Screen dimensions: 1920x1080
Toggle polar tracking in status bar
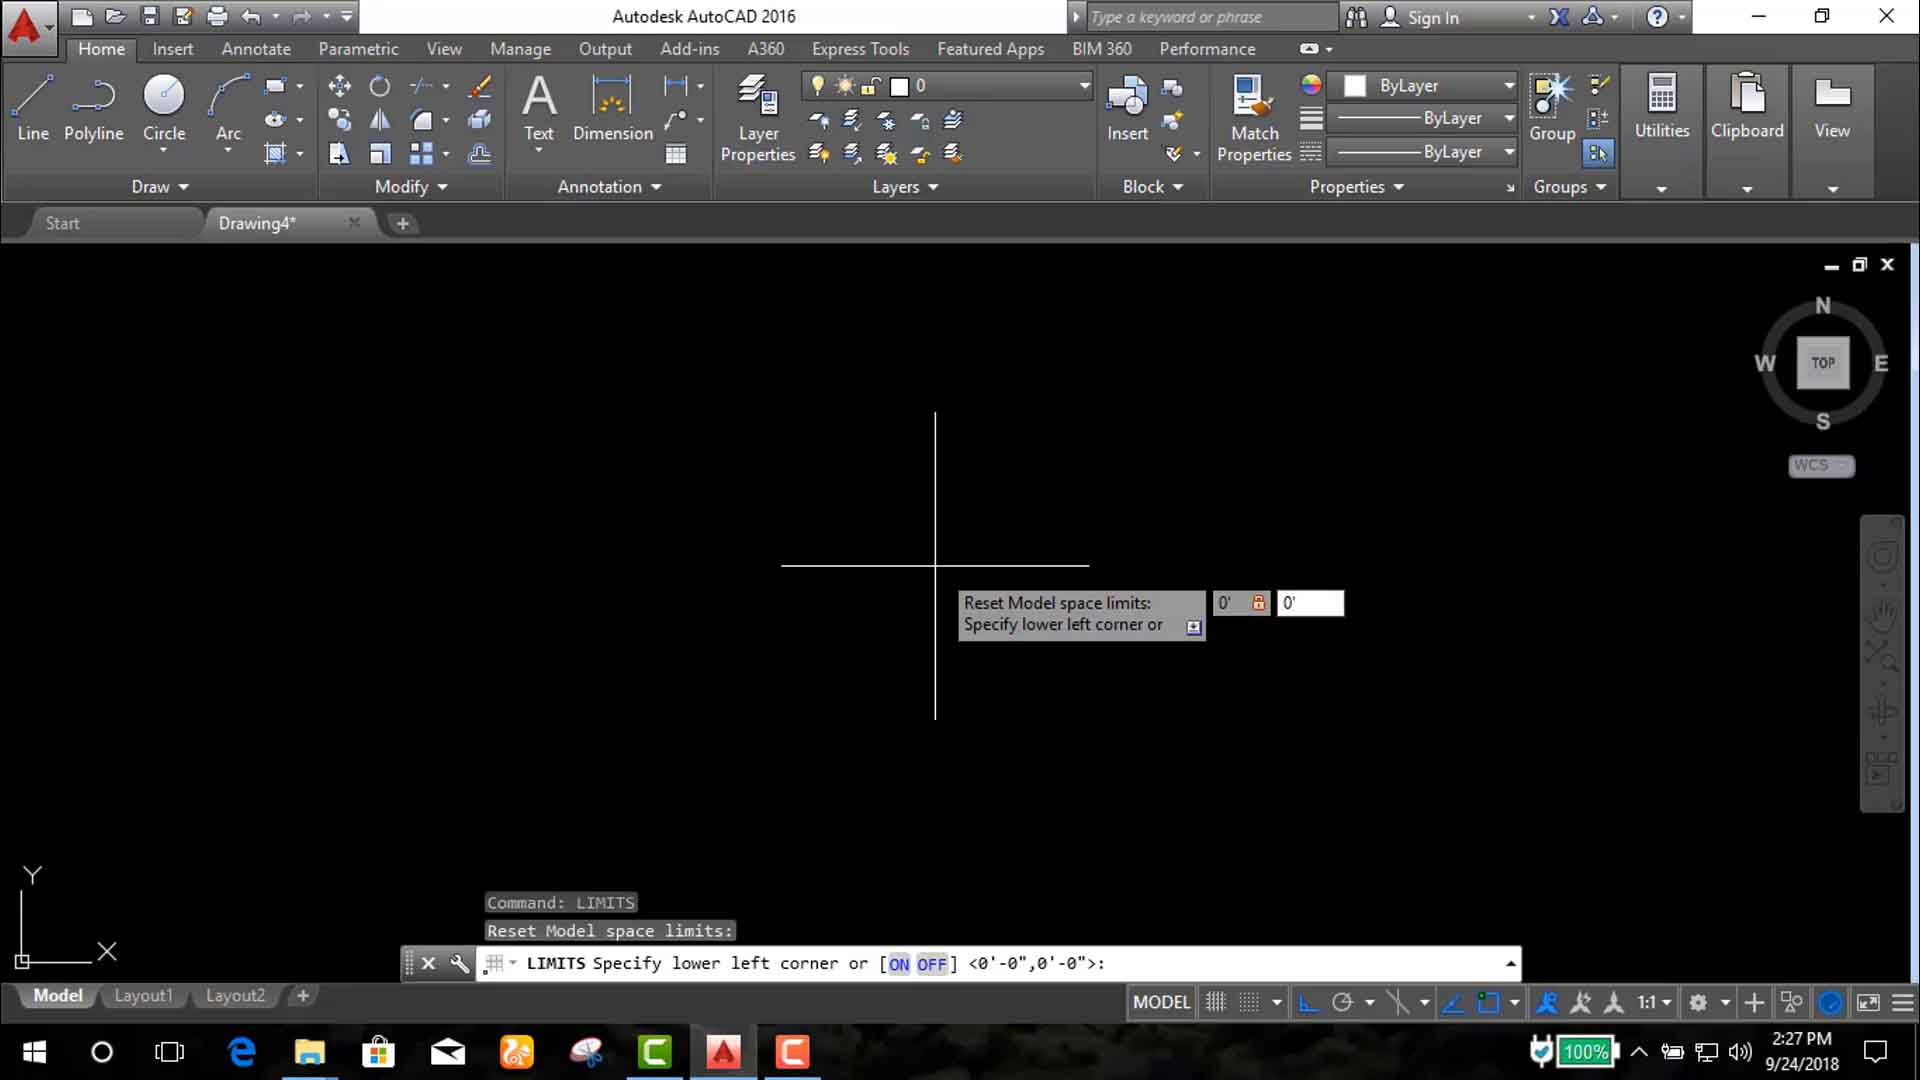1342,1002
